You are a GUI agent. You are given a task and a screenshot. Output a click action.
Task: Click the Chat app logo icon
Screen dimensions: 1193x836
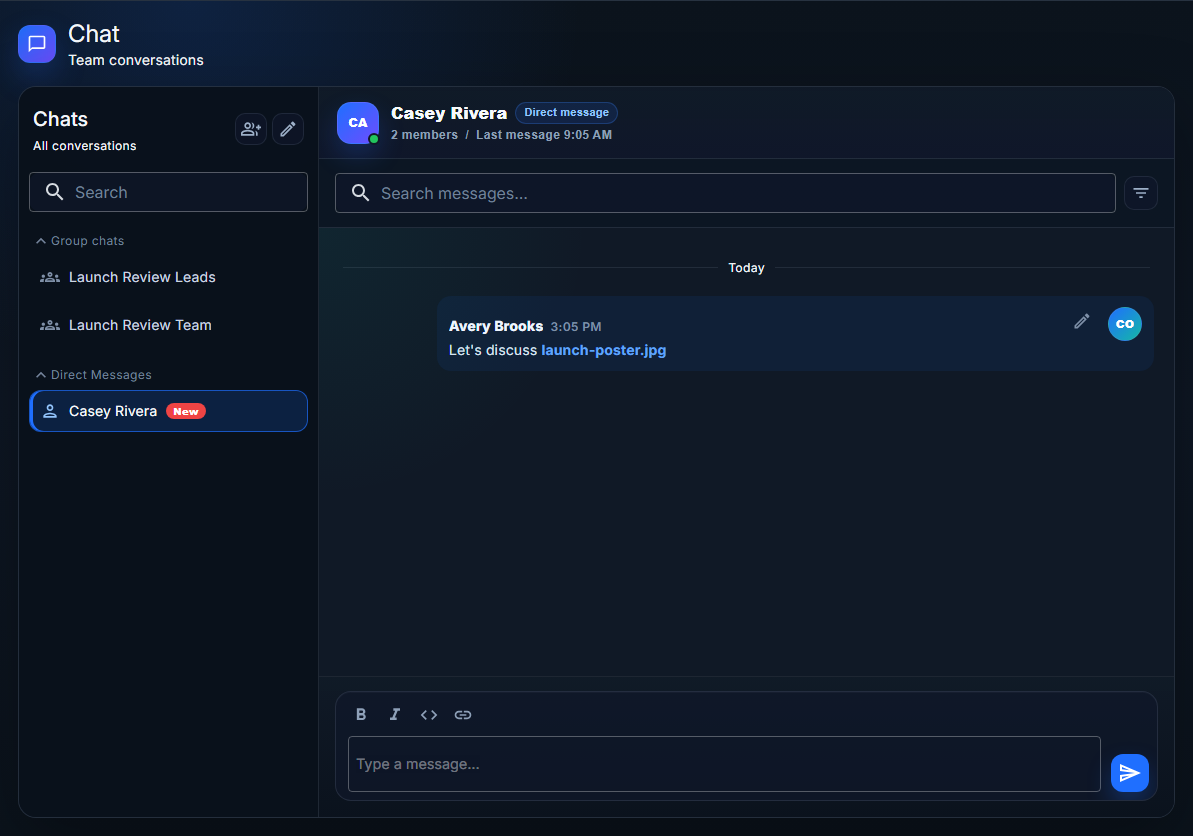[37, 44]
